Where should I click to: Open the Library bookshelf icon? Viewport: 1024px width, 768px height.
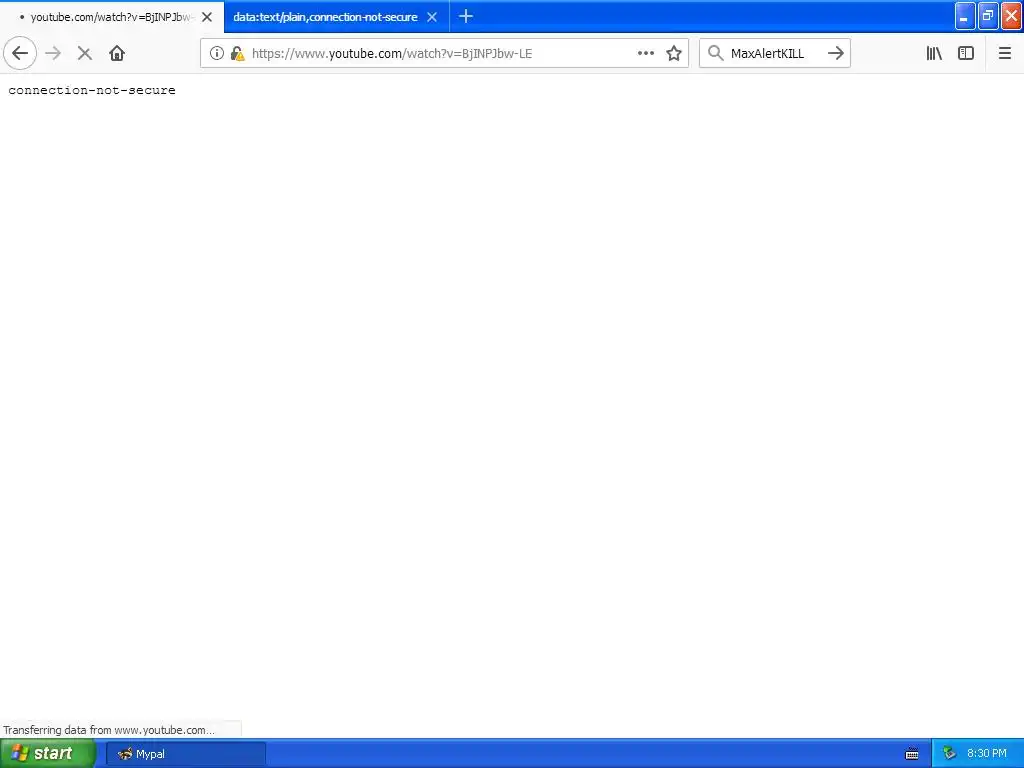[x=935, y=54]
